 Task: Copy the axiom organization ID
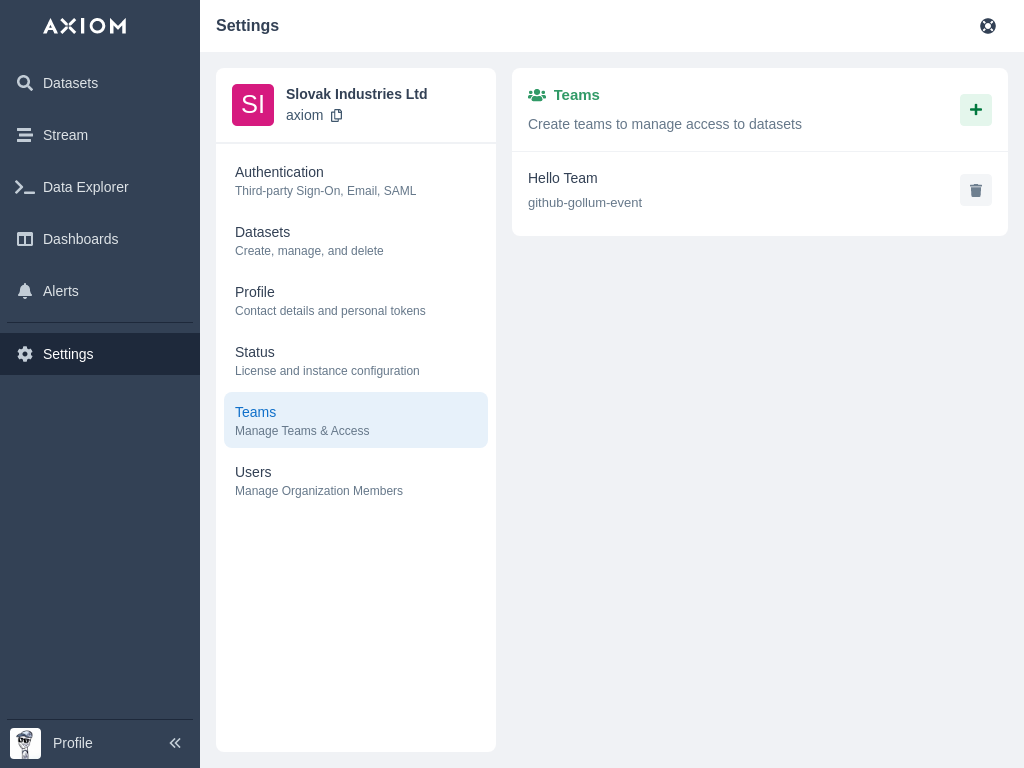(336, 115)
